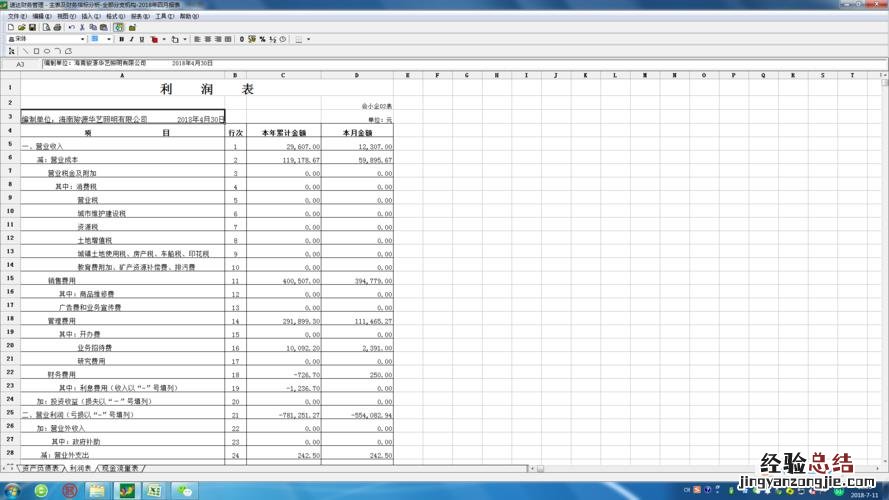889x500 pixels.
Task: Click the Undo arrow icon
Action: [71, 27]
